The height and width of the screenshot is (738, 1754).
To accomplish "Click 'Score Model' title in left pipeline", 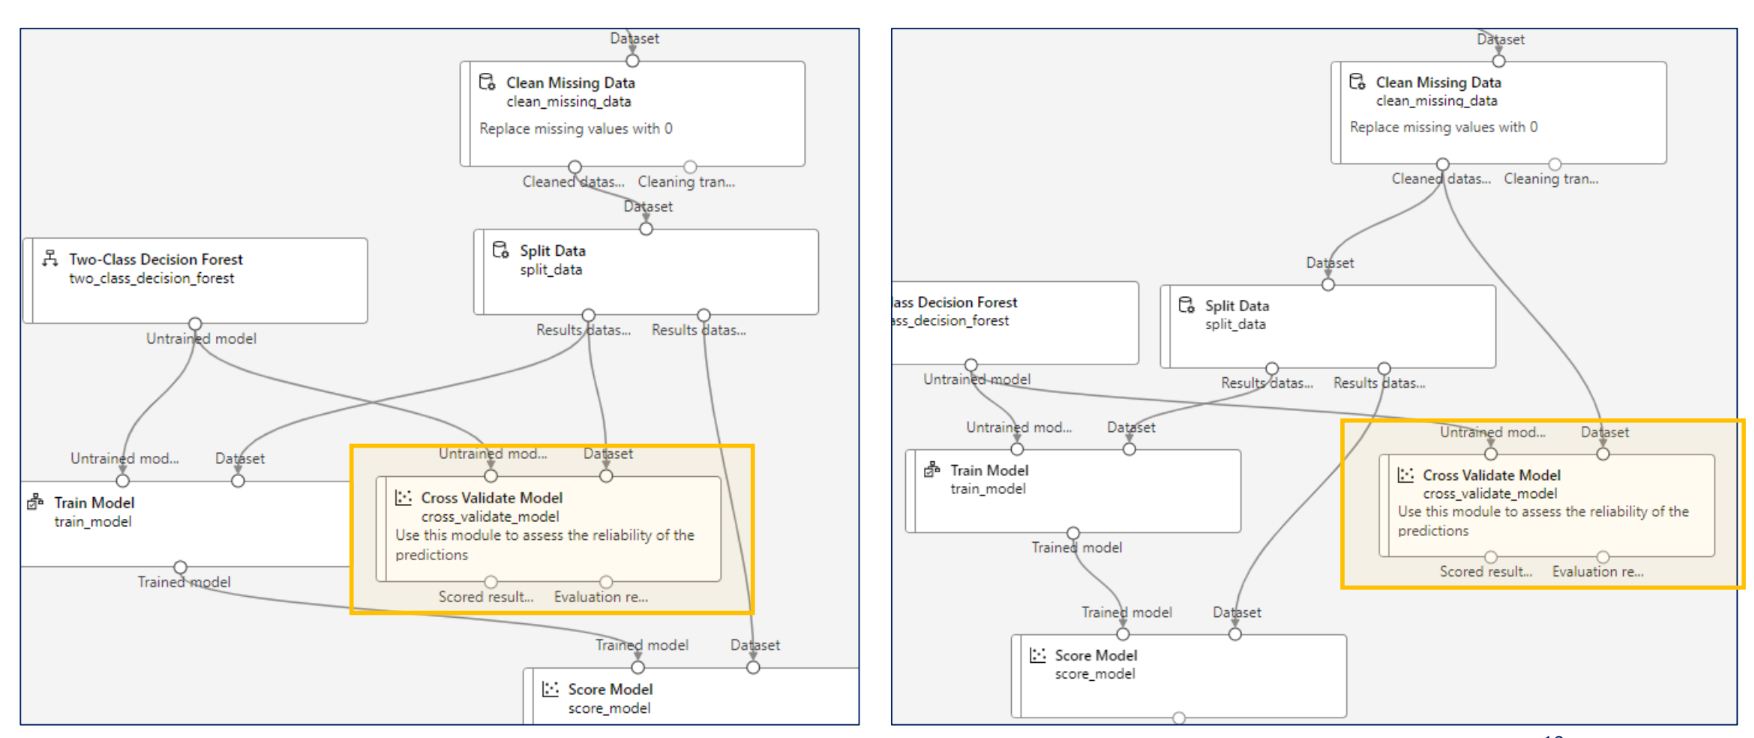I will pos(610,690).
